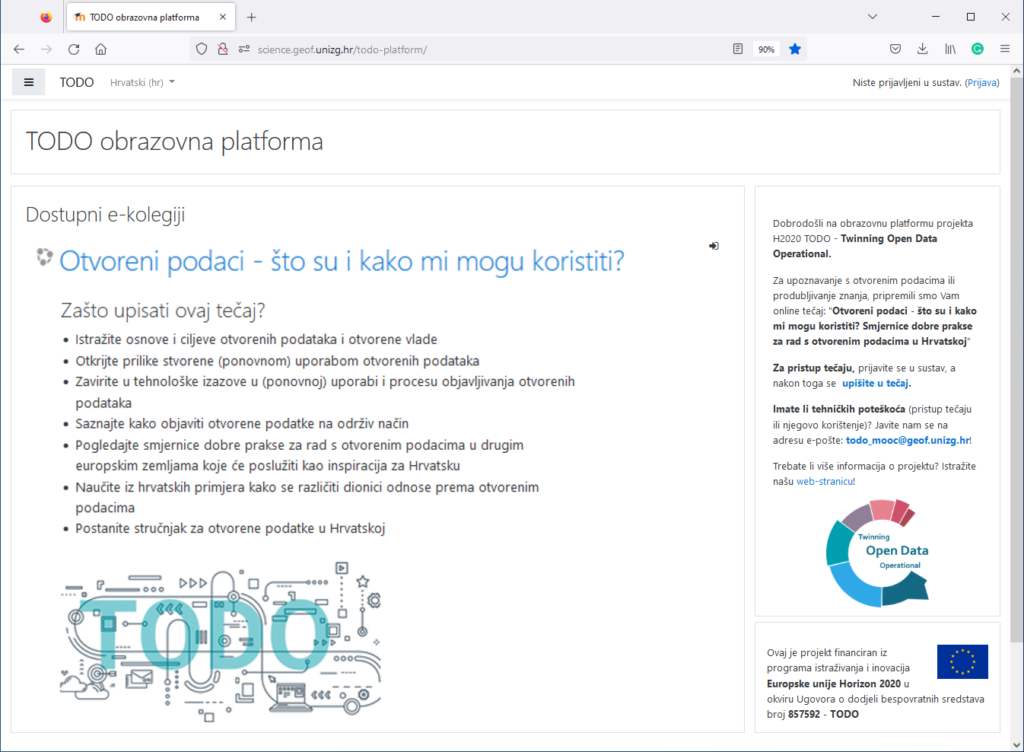Toggle Reader View icon in address bar
Screen dimensions: 1024x752
(738, 49)
